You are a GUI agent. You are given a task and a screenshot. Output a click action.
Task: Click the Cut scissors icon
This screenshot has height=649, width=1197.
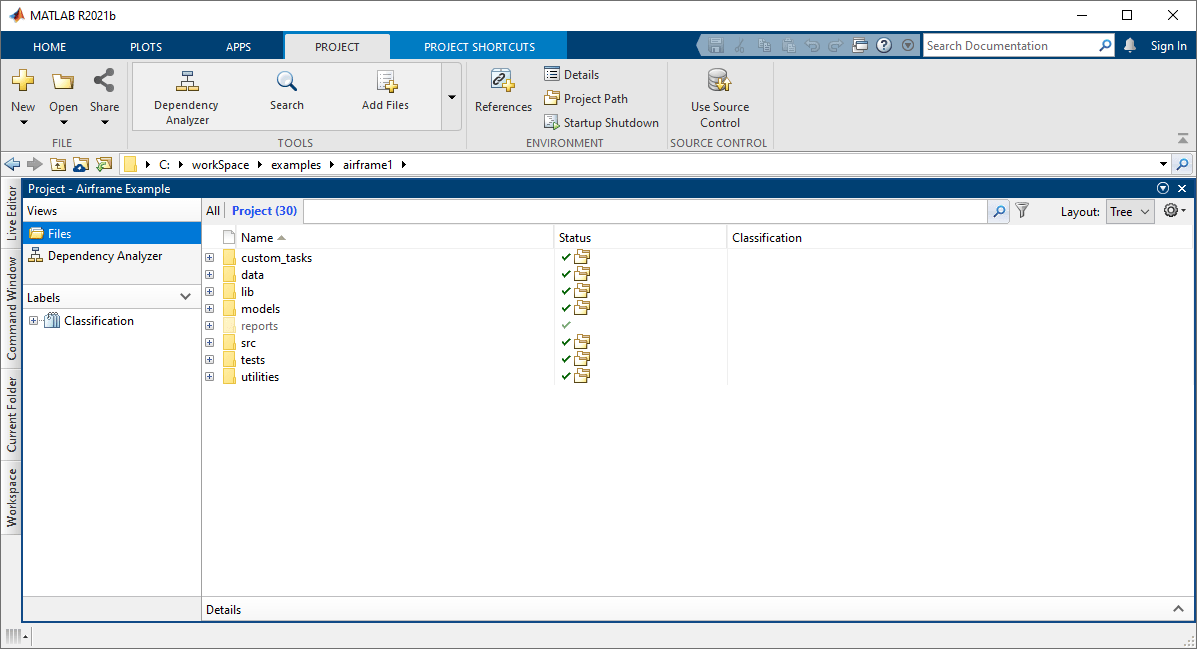pos(739,46)
